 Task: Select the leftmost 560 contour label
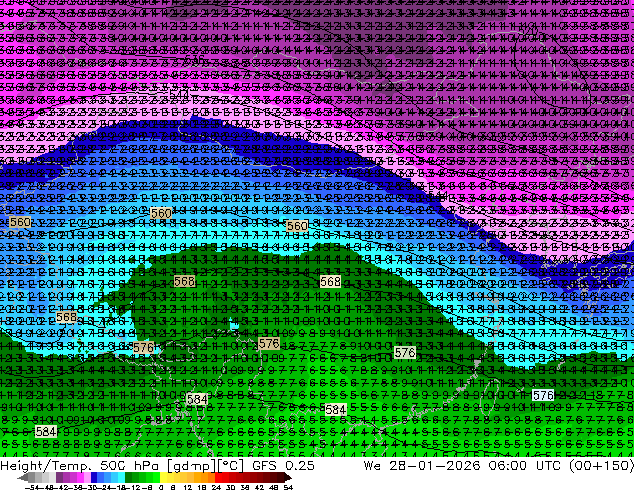pyautogui.click(x=20, y=222)
